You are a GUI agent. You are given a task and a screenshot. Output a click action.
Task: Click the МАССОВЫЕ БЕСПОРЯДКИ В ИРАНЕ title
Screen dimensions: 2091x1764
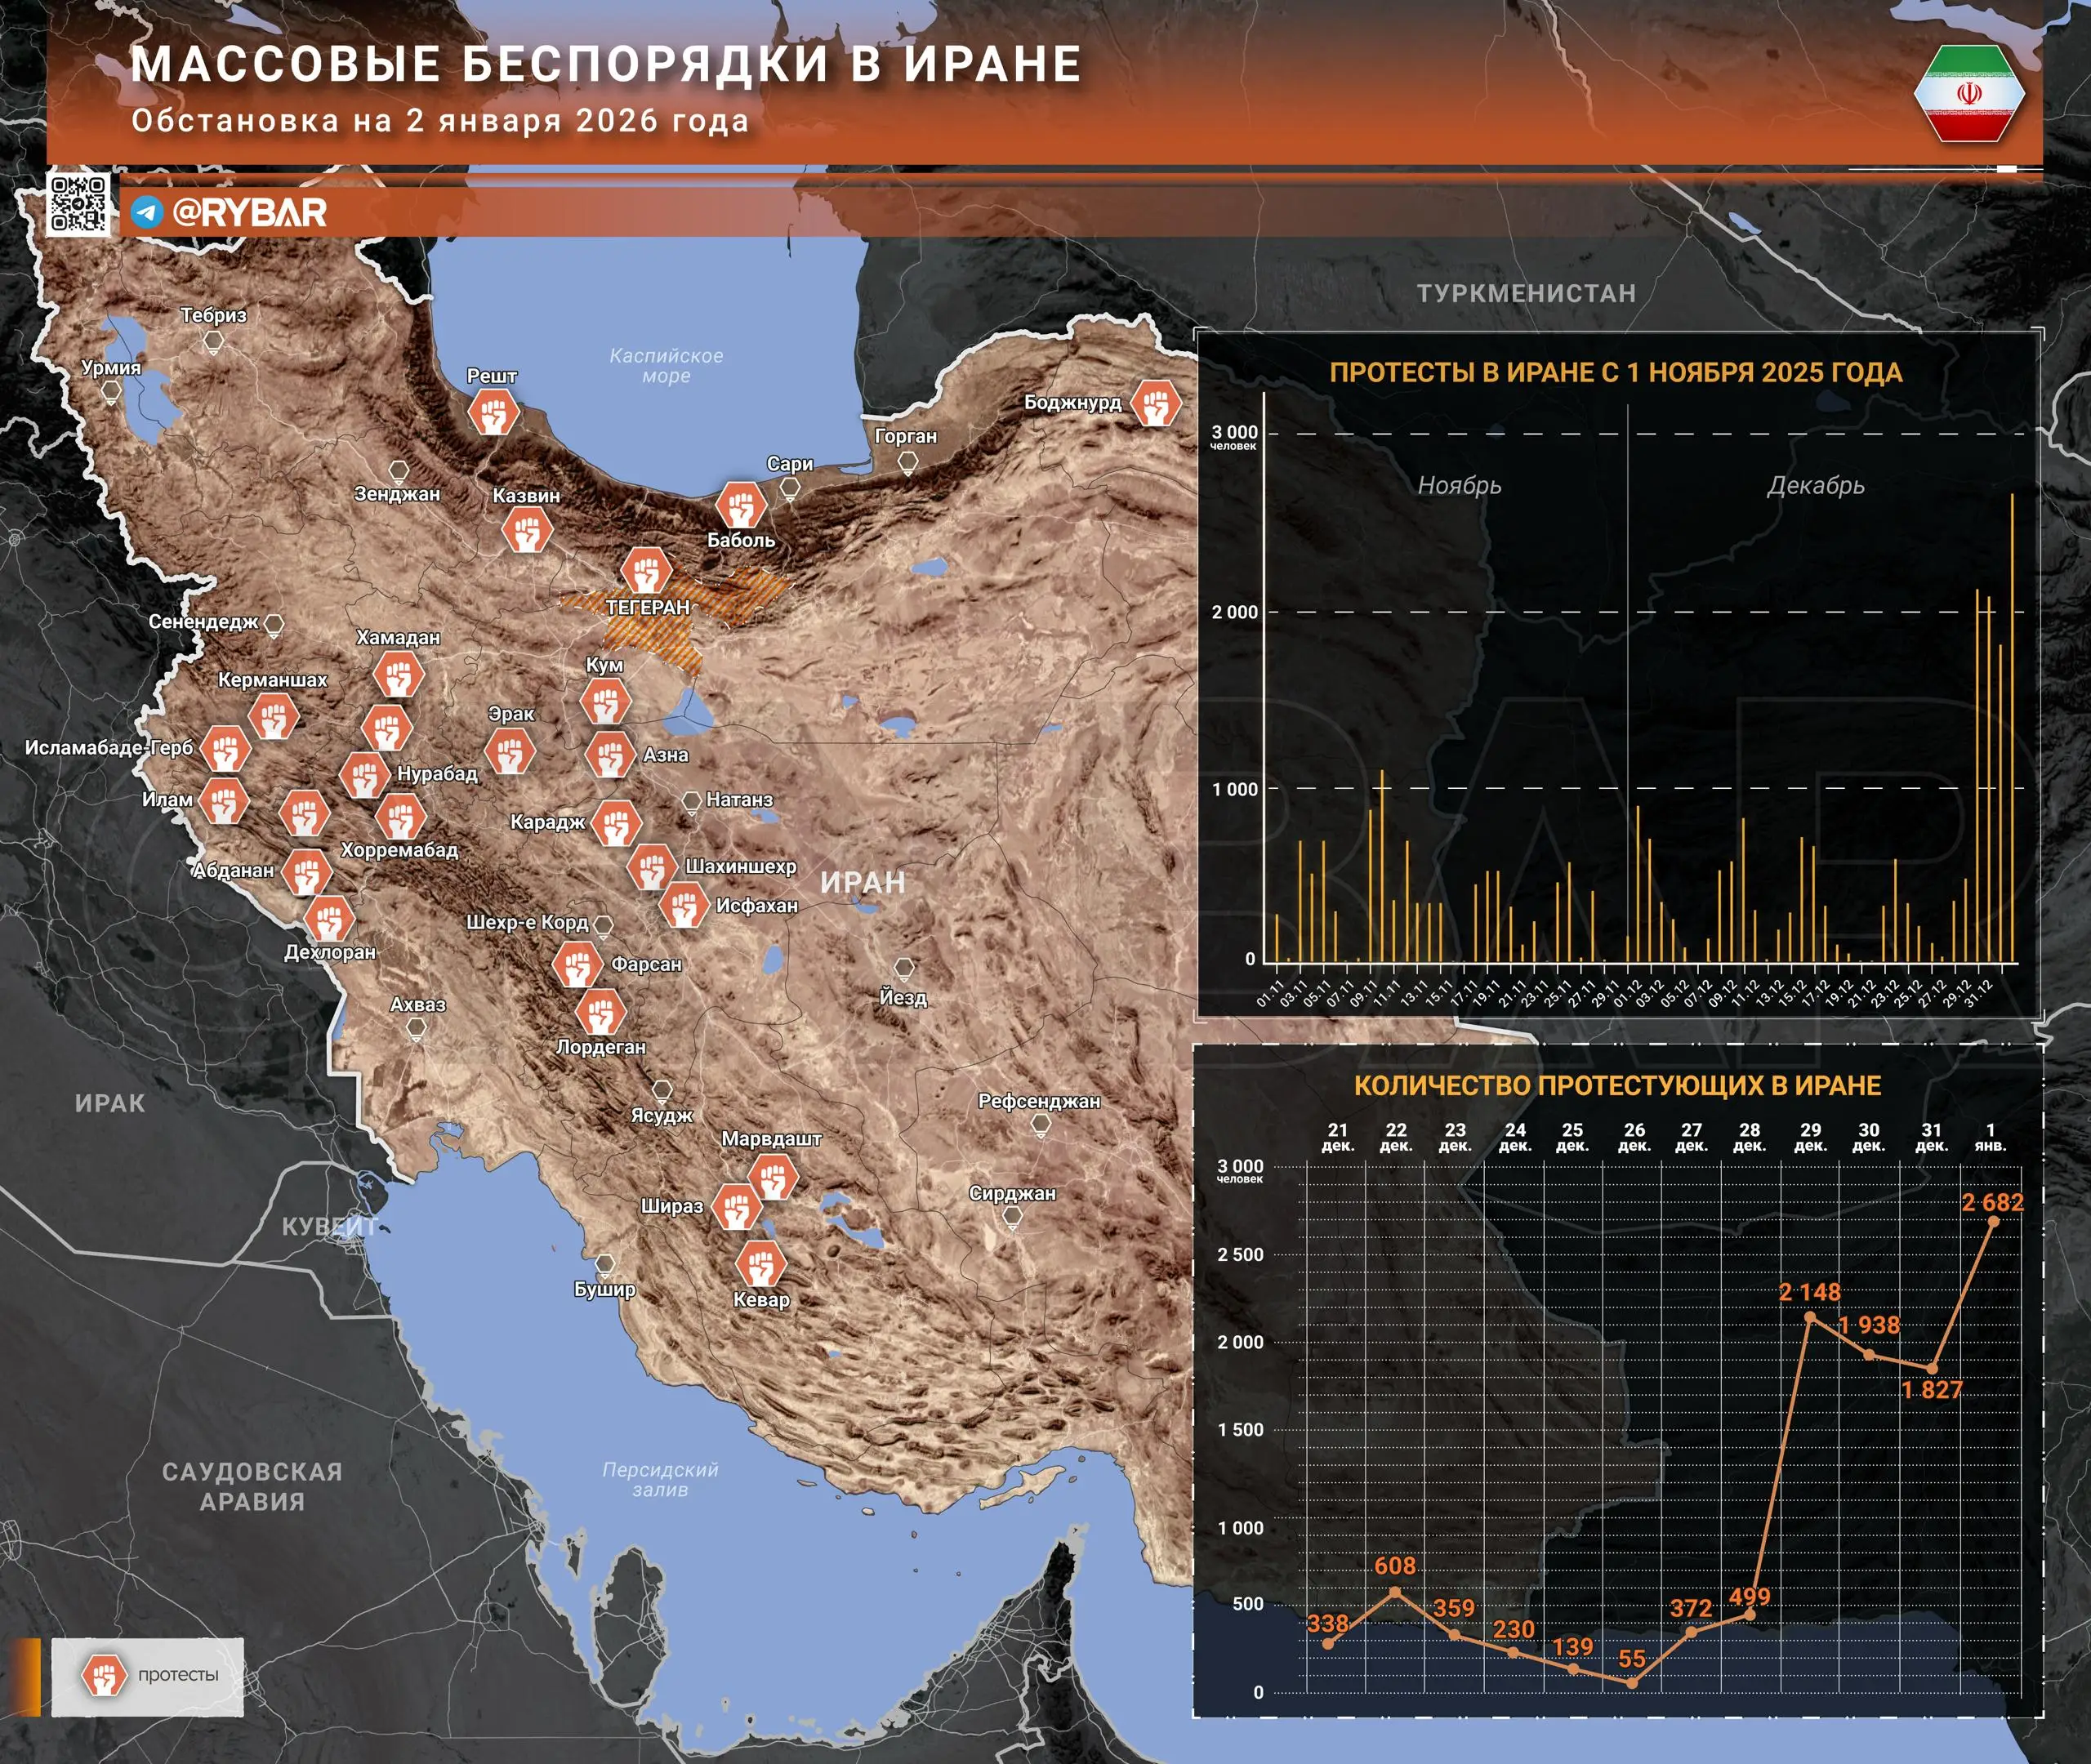click(606, 64)
